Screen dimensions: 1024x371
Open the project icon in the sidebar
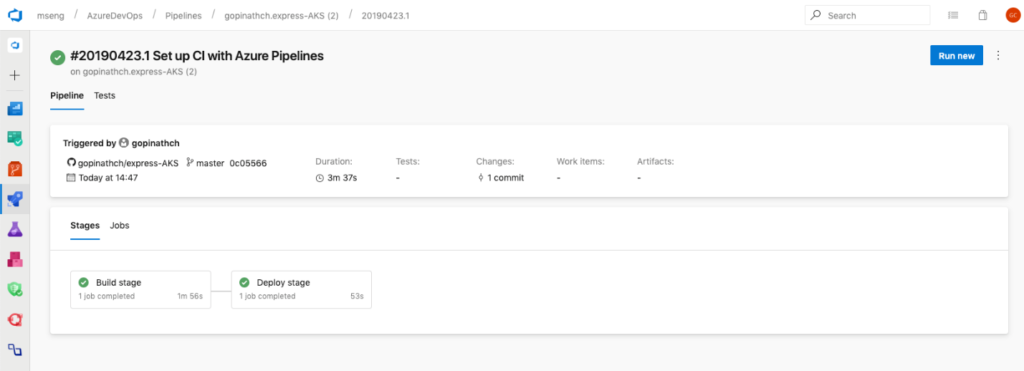[x=15, y=45]
